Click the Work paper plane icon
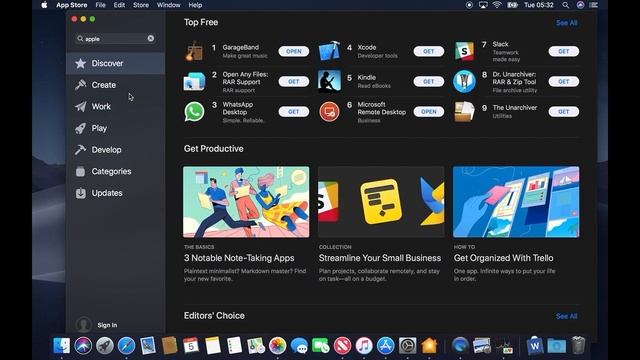The image size is (640, 360). [80, 107]
